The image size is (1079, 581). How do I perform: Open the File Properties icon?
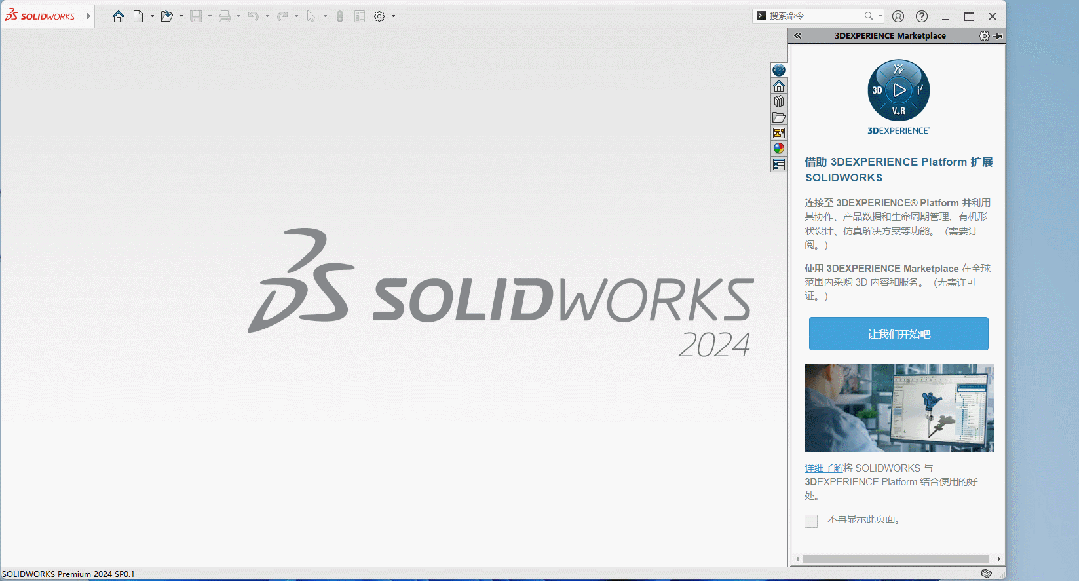click(x=359, y=16)
